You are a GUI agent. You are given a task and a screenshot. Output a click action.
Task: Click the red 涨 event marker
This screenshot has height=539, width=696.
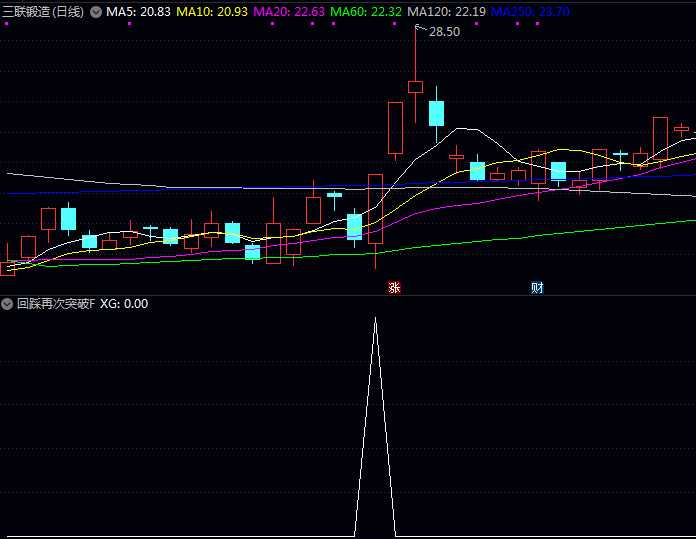coord(394,288)
